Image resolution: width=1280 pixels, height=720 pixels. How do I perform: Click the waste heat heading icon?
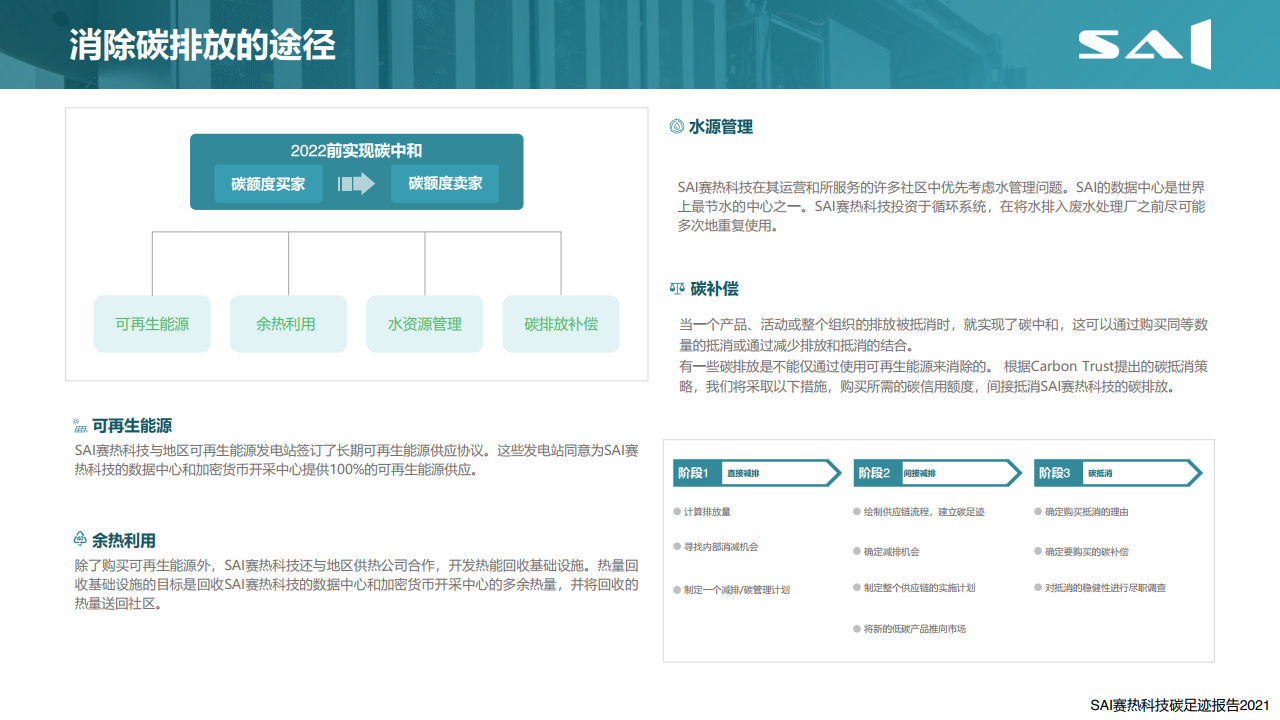point(80,541)
